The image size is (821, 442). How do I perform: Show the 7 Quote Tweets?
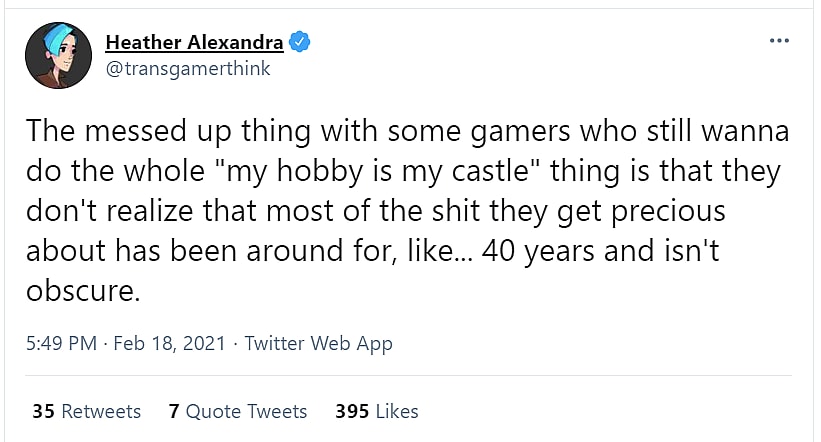[x=238, y=411]
